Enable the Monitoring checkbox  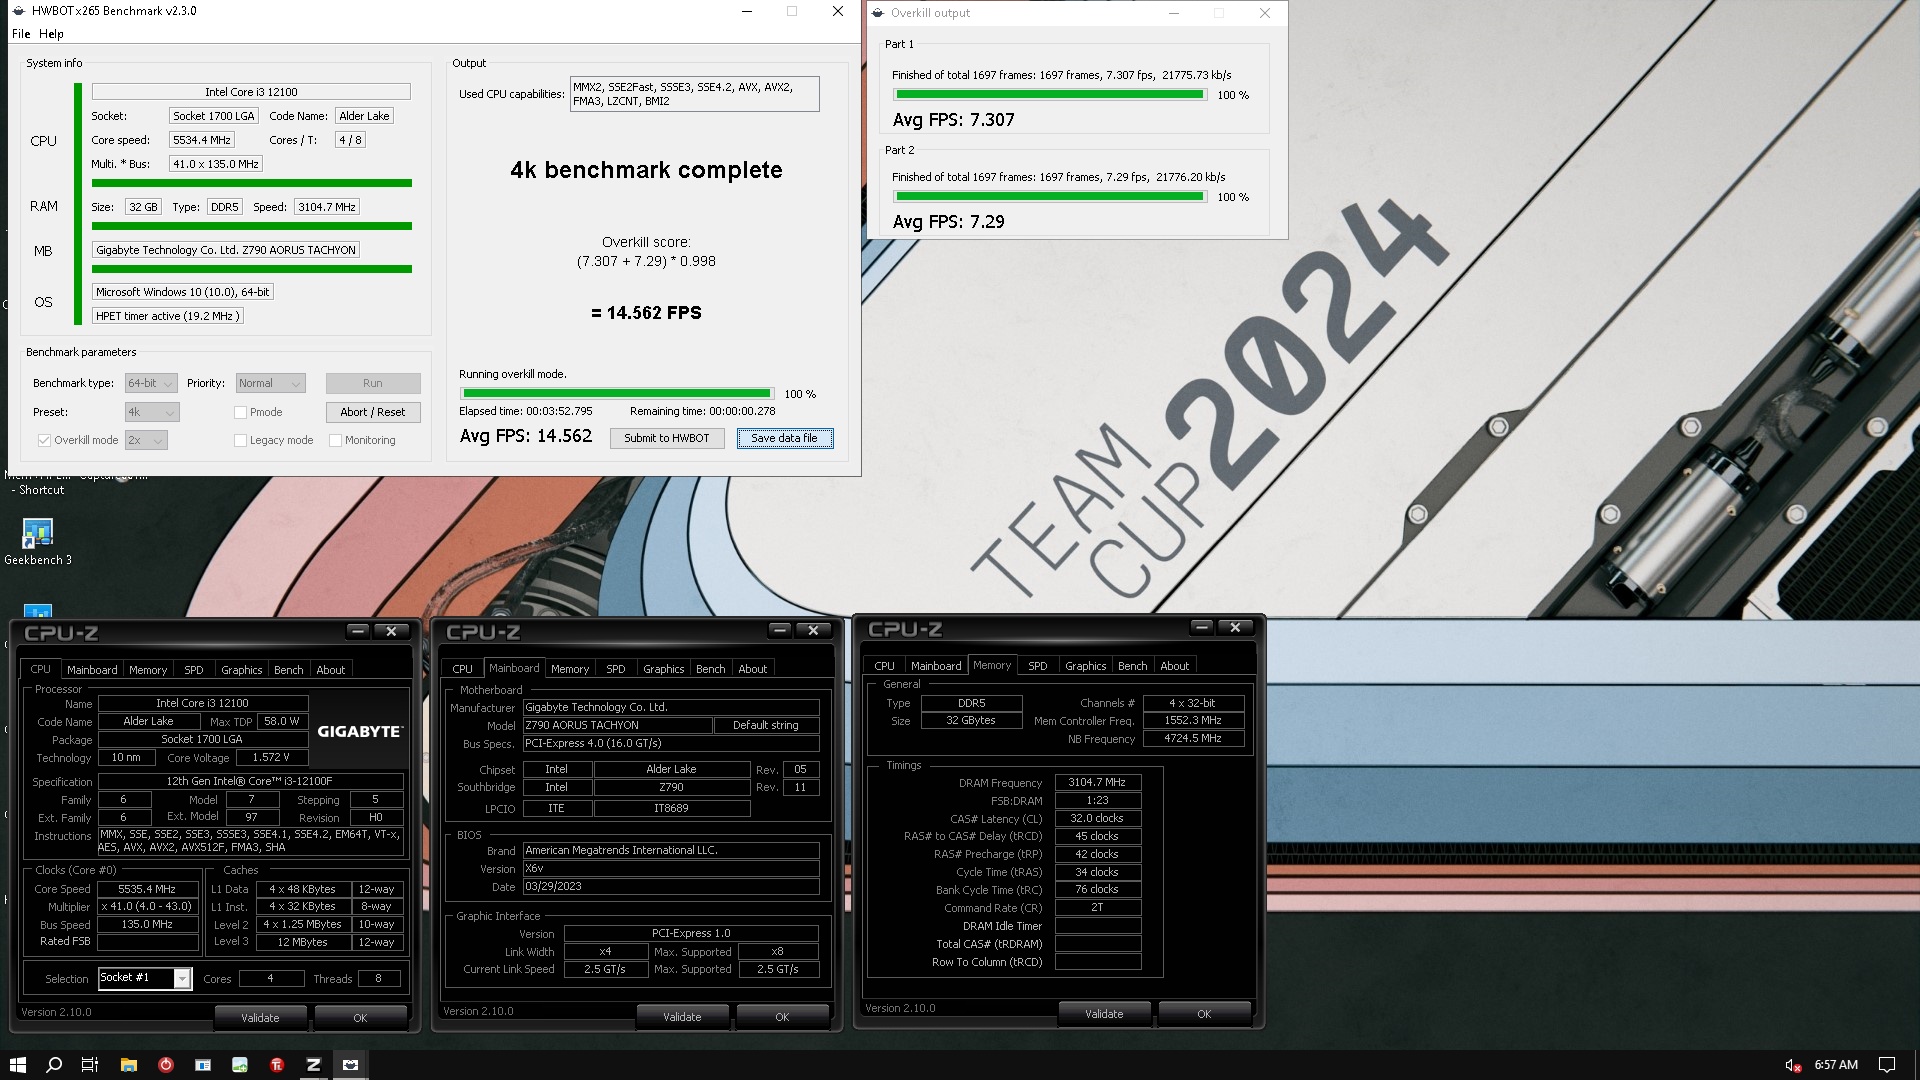(336, 440)
